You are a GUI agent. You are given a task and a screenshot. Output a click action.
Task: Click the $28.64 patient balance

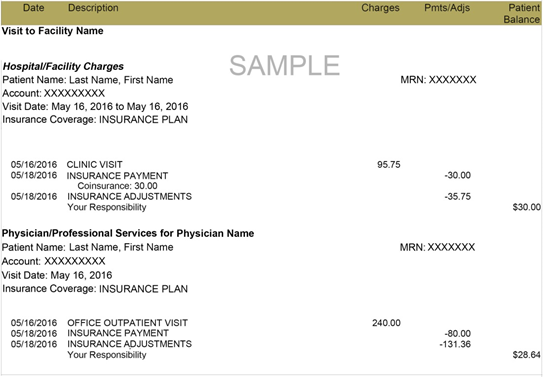point(527,355)
